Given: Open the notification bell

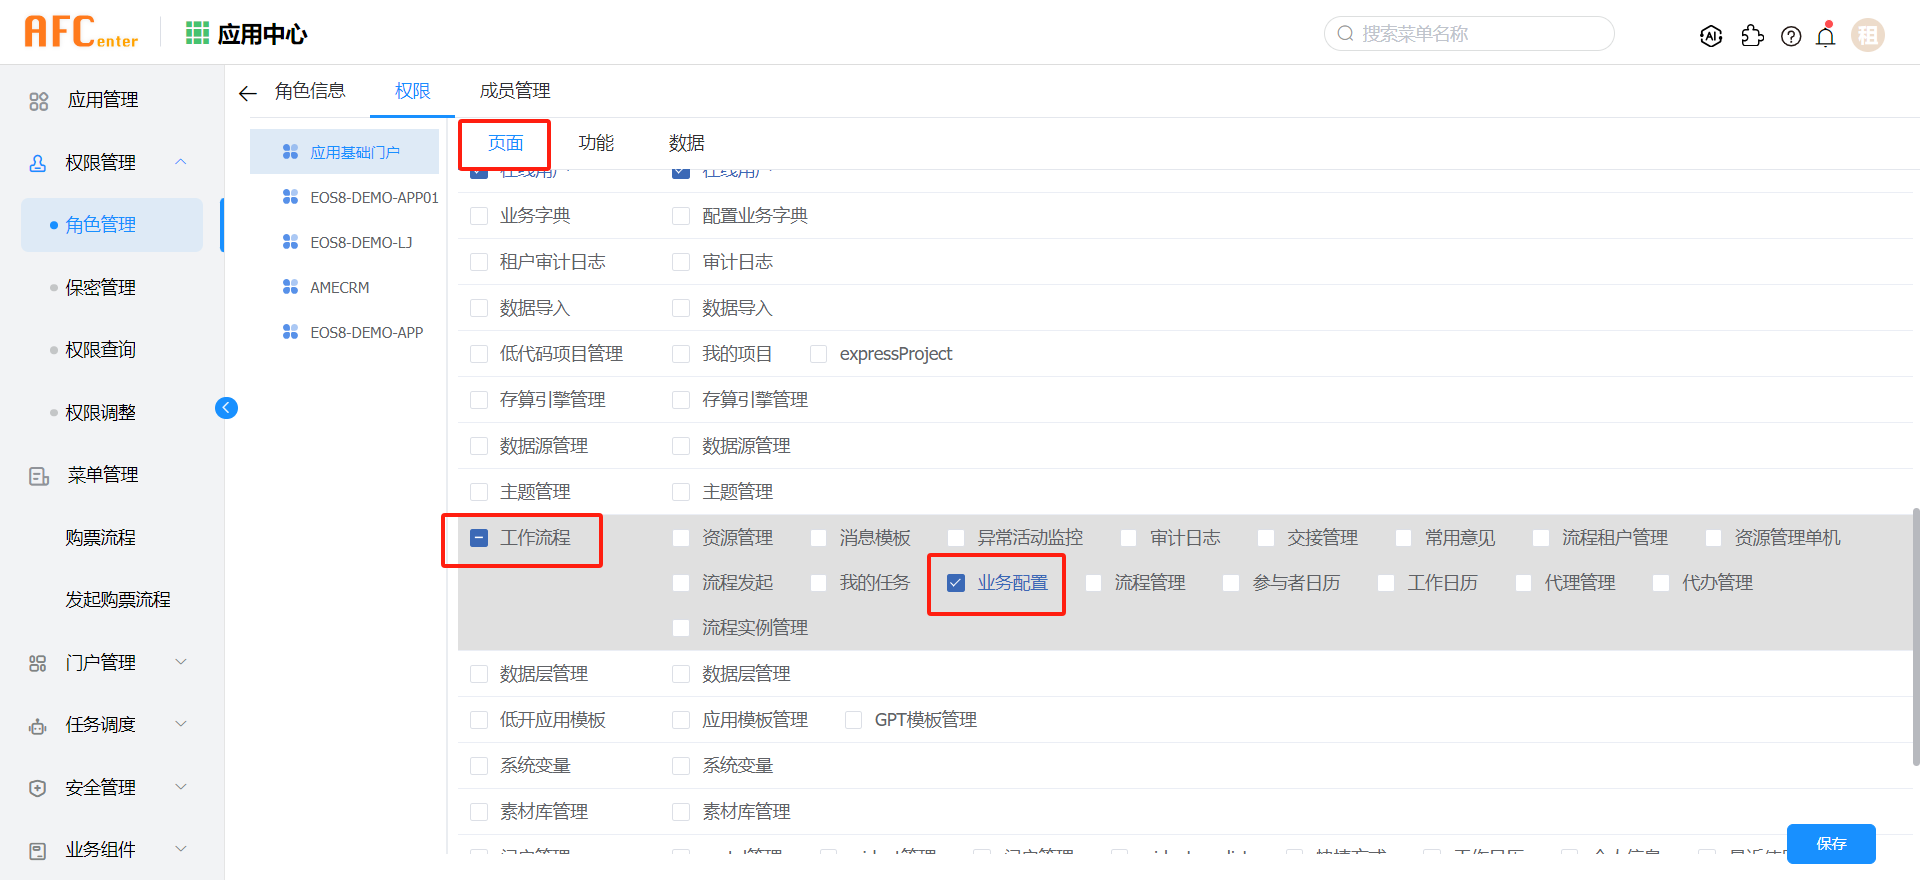Looking at the screenshot, I should (x=1826, y=36).
